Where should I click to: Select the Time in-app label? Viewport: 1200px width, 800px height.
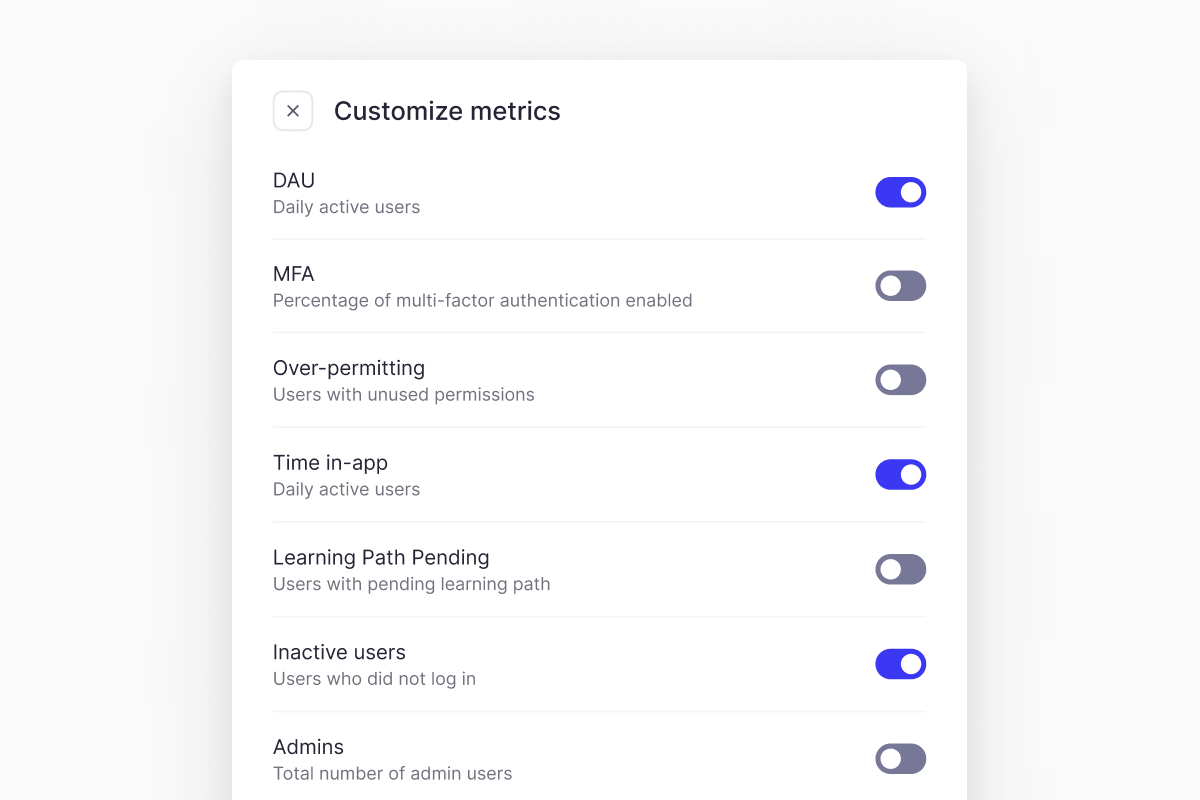[x=330, y=463]
